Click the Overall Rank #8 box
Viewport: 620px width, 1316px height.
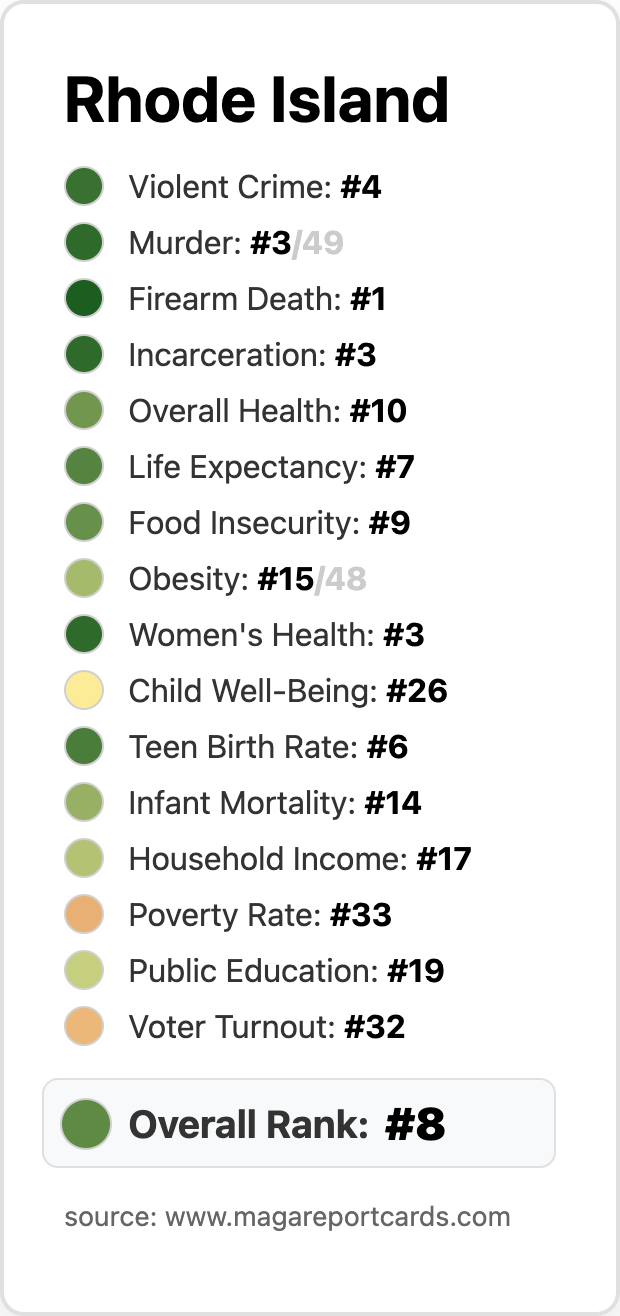pyautogui.click(x=299, y=1123)
